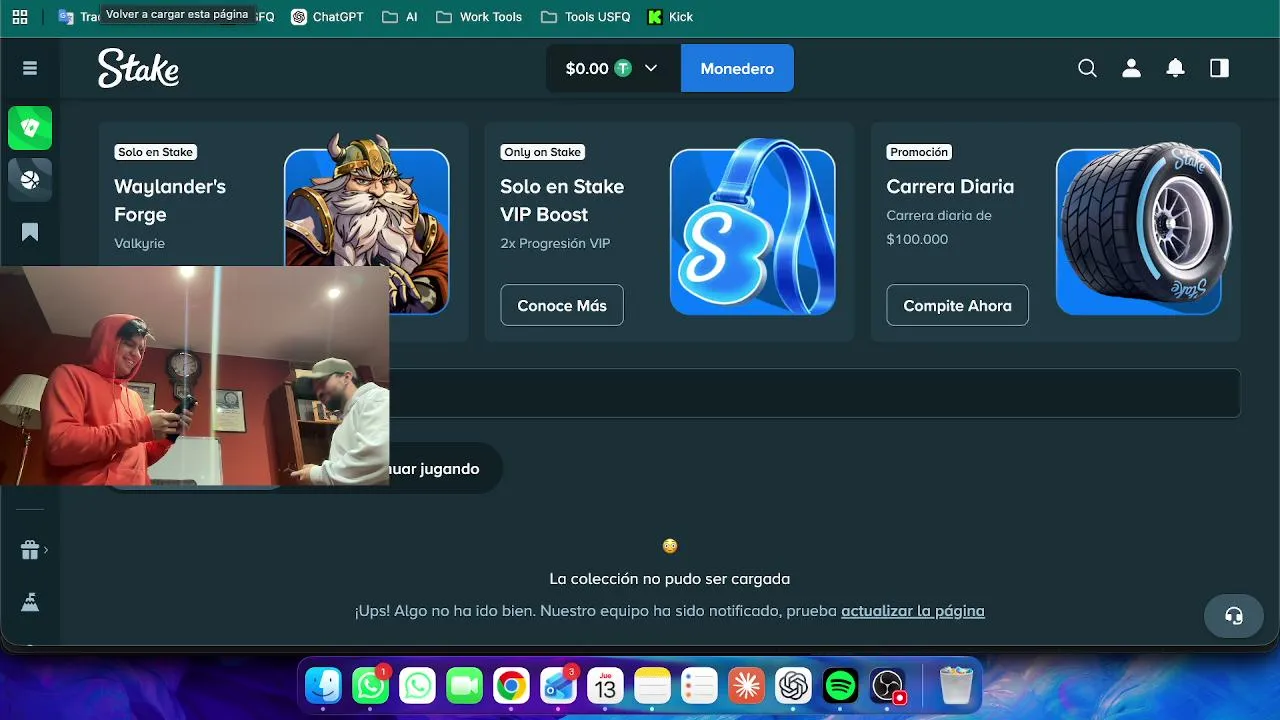Click the Compite Ahora button

point(957,305)
